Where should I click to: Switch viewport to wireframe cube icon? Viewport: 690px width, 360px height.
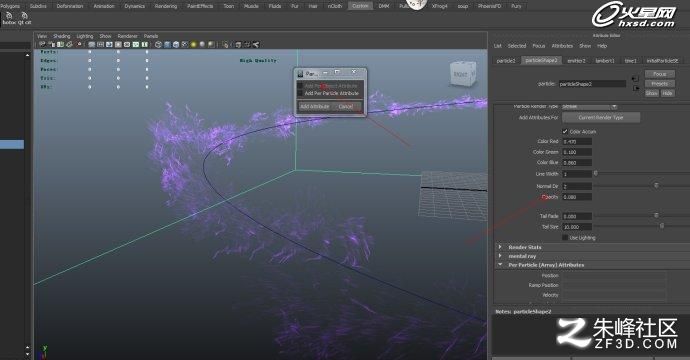(158, 44)
